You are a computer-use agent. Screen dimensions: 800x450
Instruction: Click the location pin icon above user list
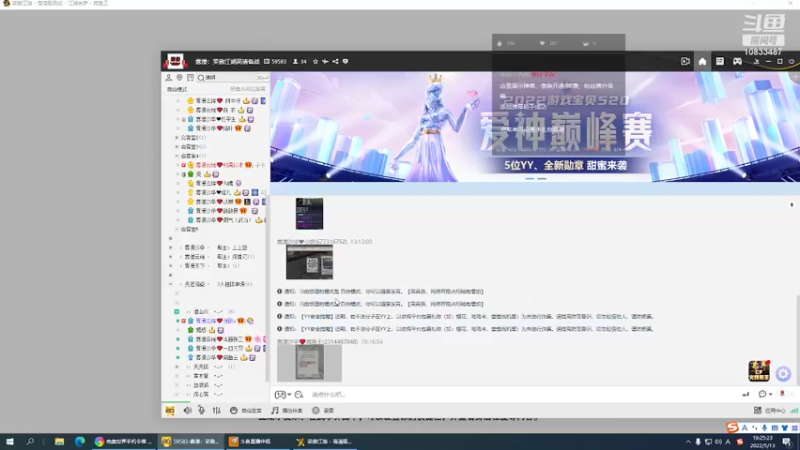[180, 78]
